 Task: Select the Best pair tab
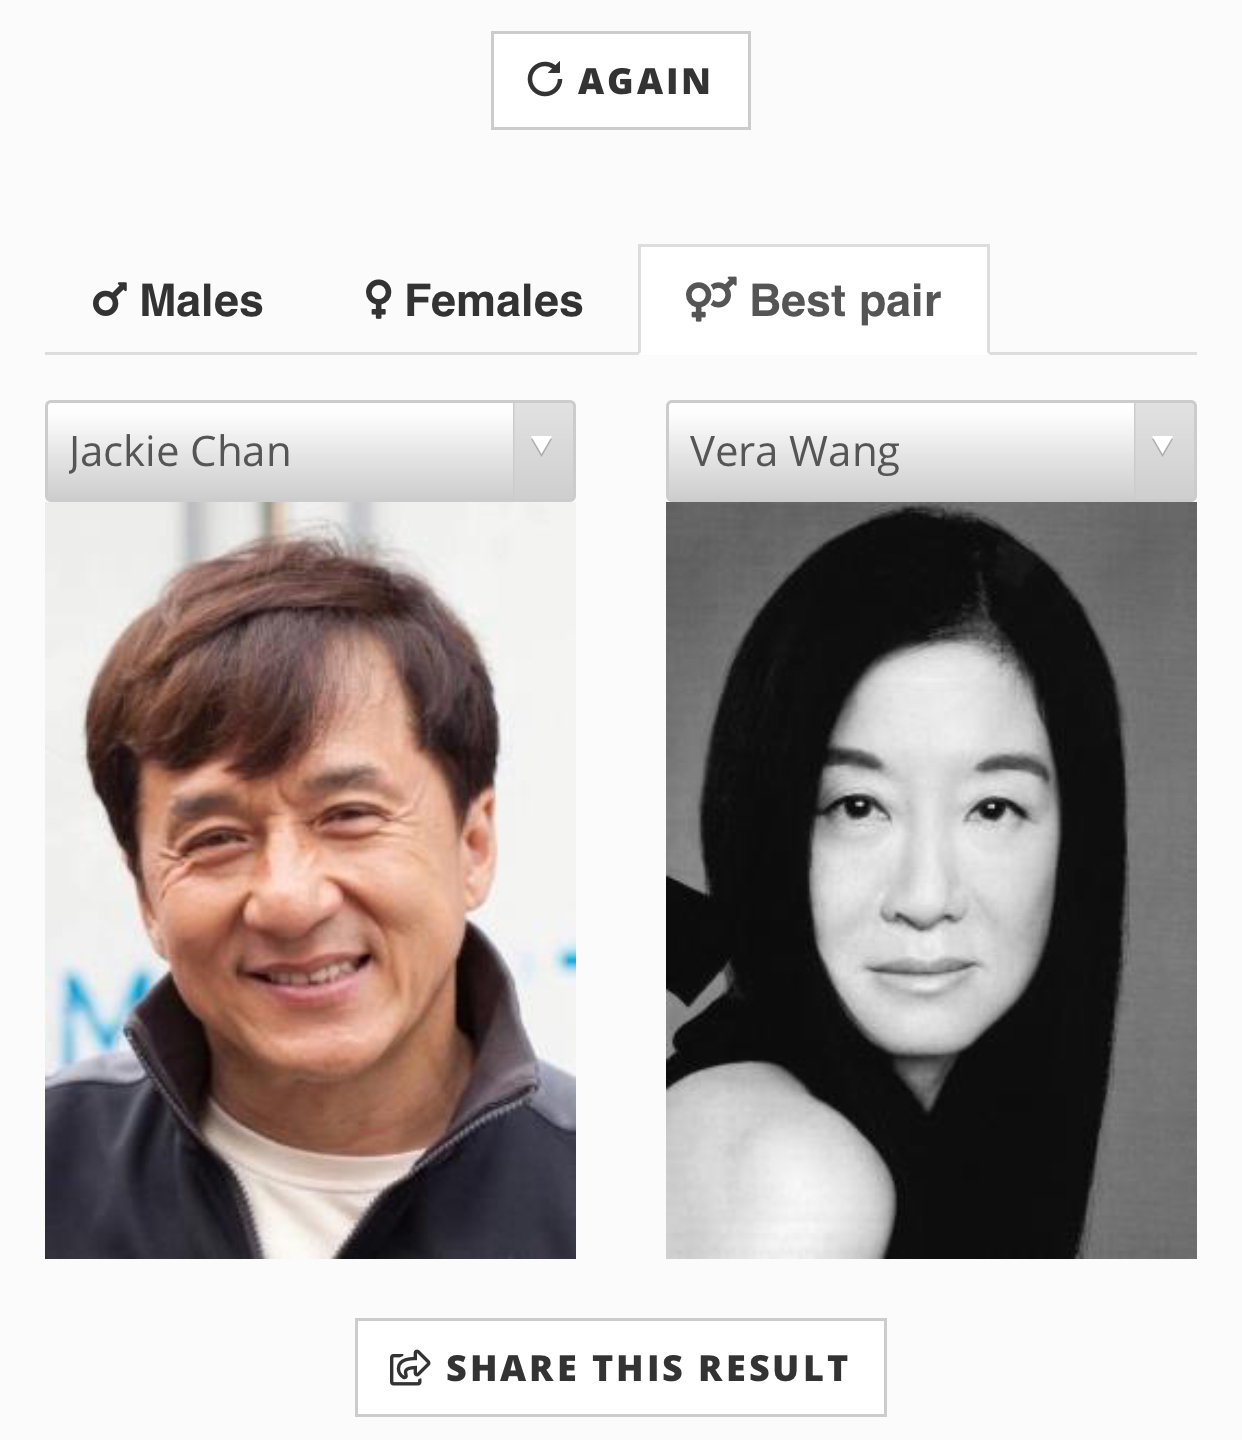pyautogui.click(x=814, y=300)
